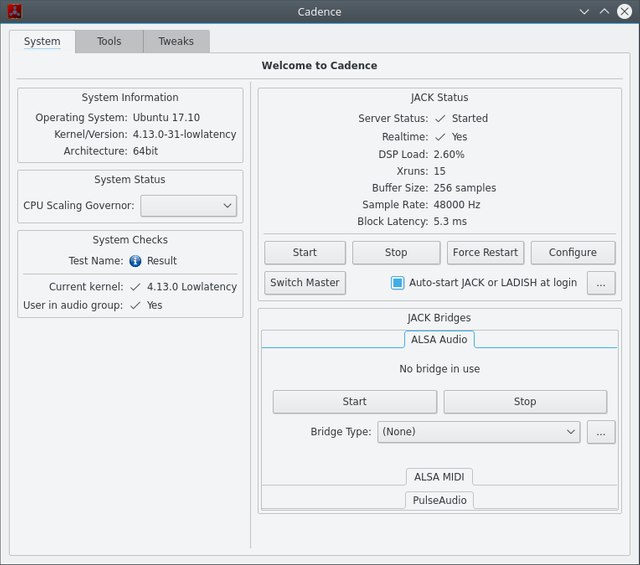The width and height of the screenshot is (640, 565).
Task: Click the Current kernel checkmark icon
Action: coord(135,287)
